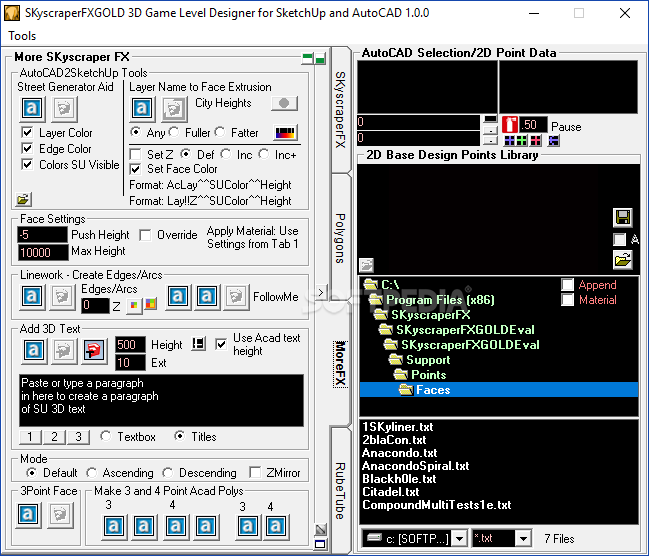Image resolution: width=649 pixels, height=556 pixels.
Task: Click the small color palette button after Z
Action: tap(134, 306)
